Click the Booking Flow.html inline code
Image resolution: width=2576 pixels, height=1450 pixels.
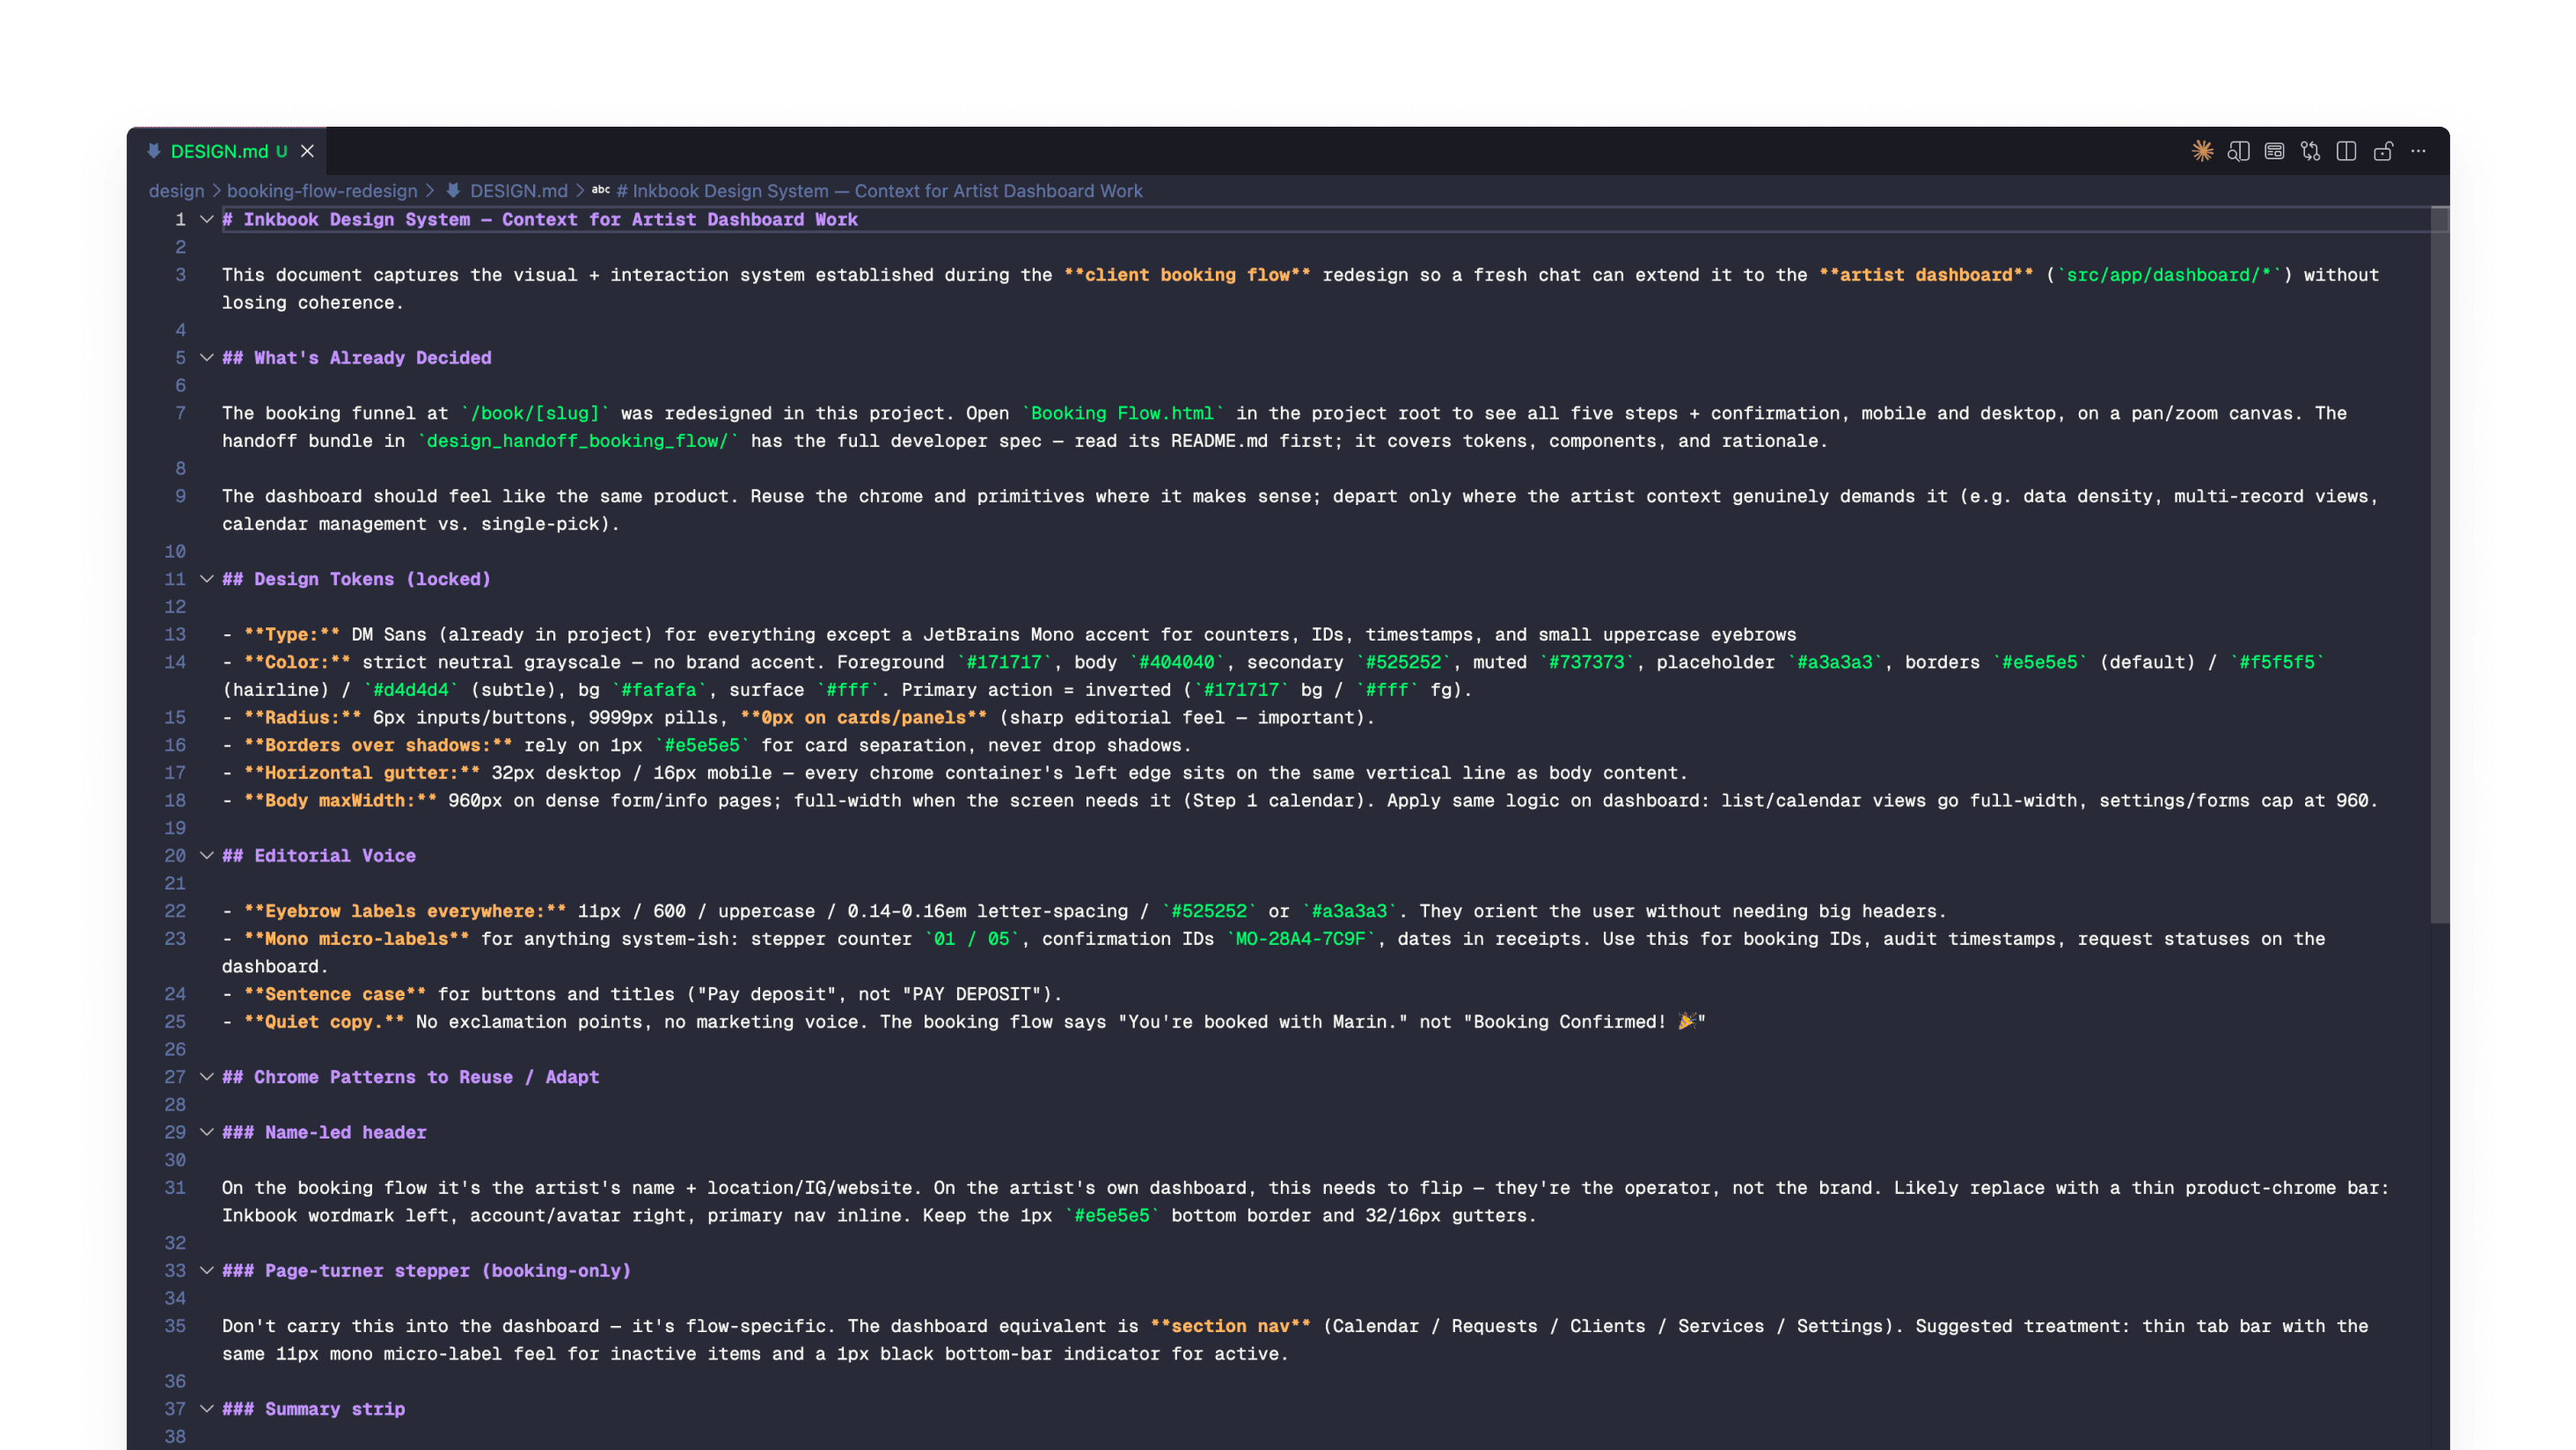pyautogui.click(x=1122, y=413)
